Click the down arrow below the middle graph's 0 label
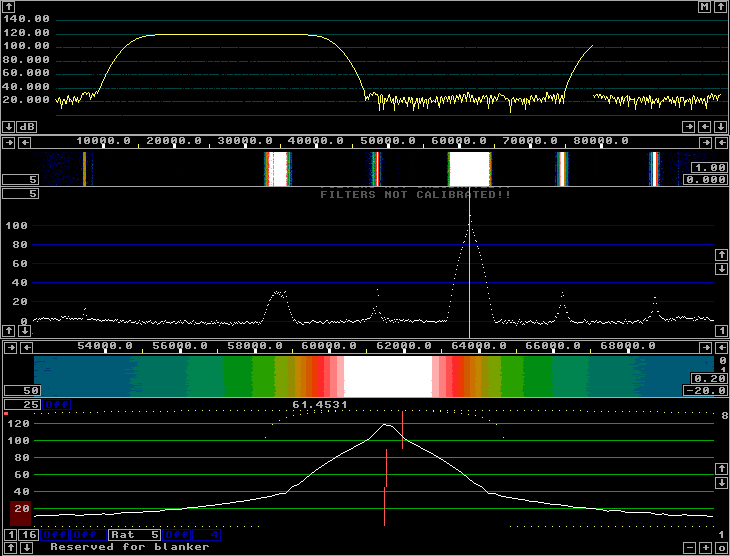The height and width of the screenshot is (556, 730). tap(25, 331)
